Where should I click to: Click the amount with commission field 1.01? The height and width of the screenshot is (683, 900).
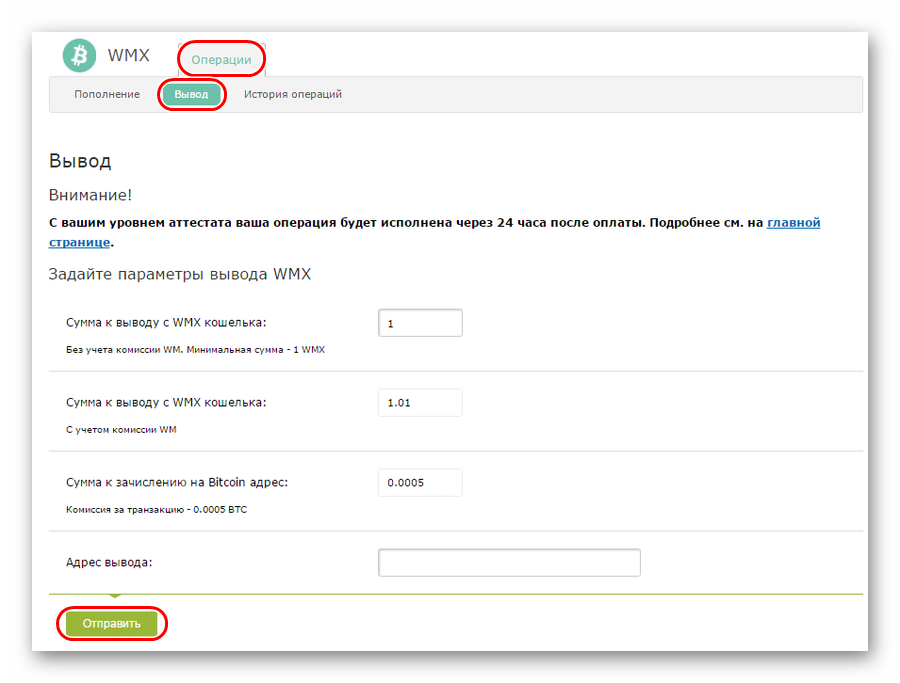point(420,403)
